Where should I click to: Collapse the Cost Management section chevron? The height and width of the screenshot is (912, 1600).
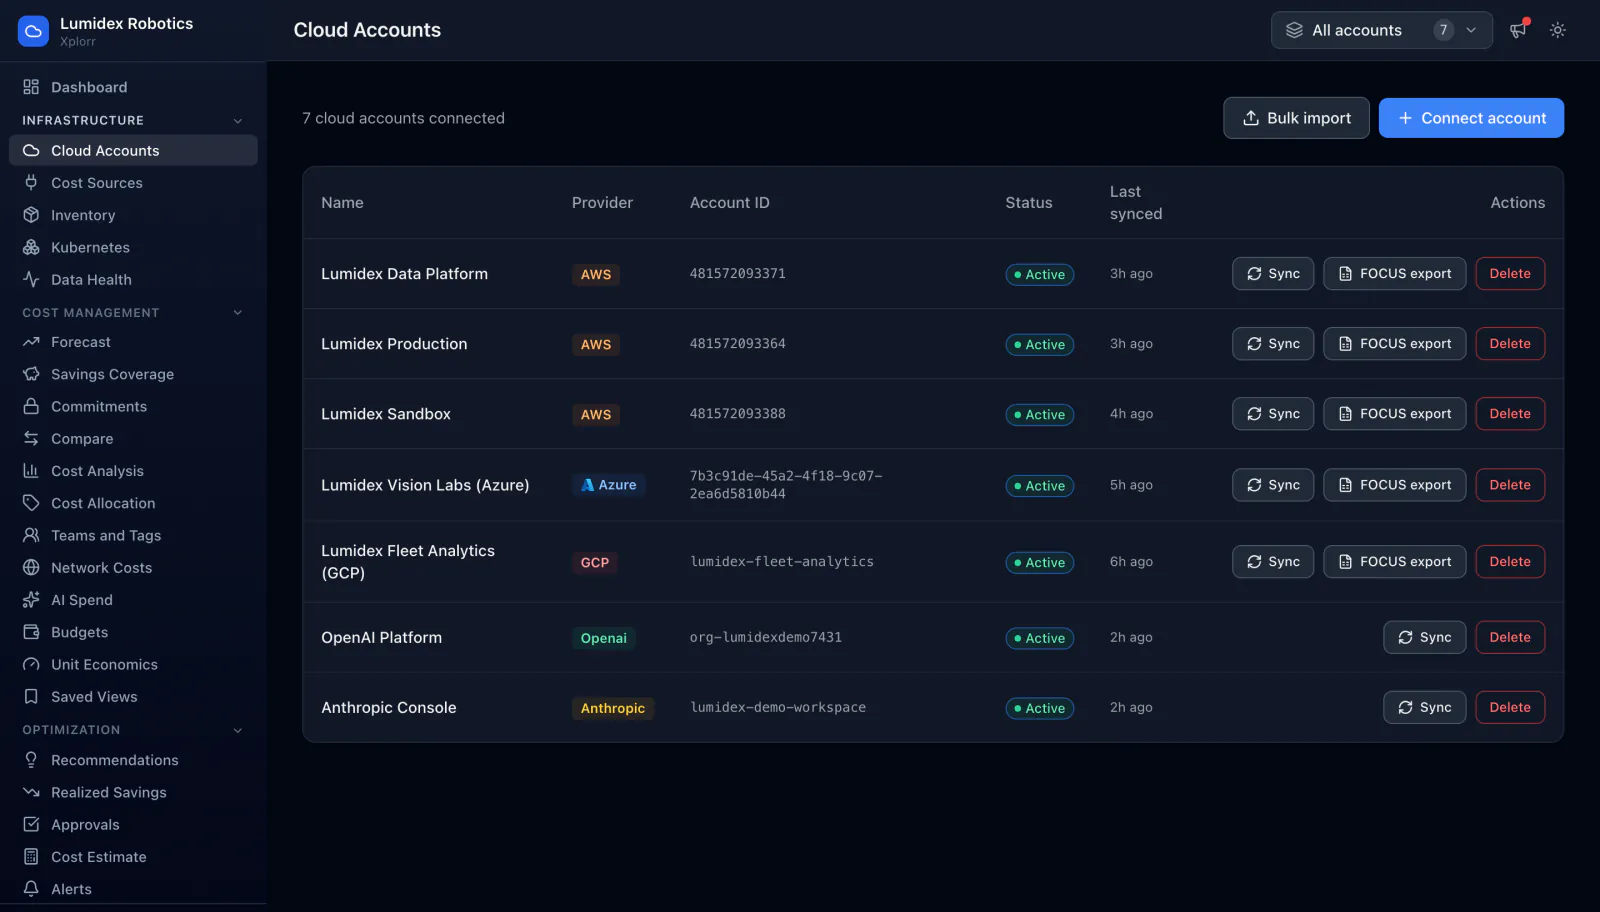[x=238, y=313]
